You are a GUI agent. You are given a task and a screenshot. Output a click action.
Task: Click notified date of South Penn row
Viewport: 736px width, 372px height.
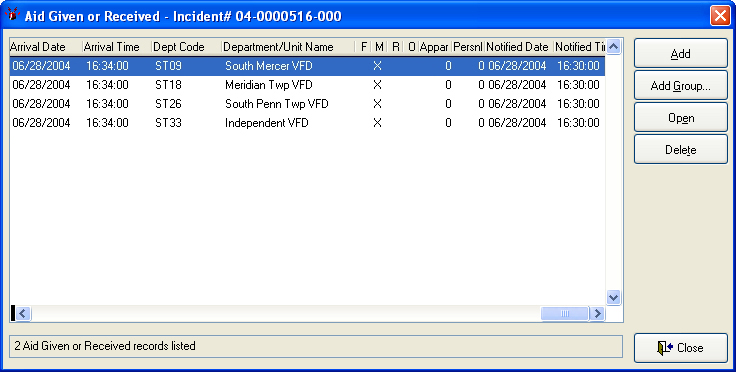517,104
